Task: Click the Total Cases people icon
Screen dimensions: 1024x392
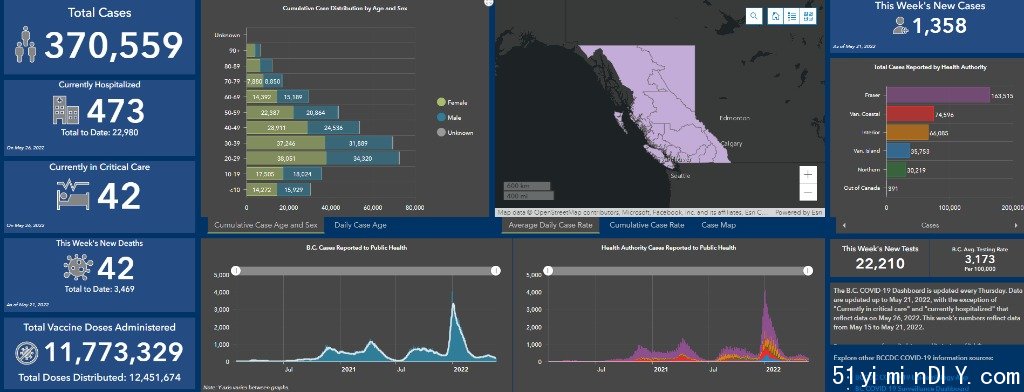Action: click(x=26, y=45)
